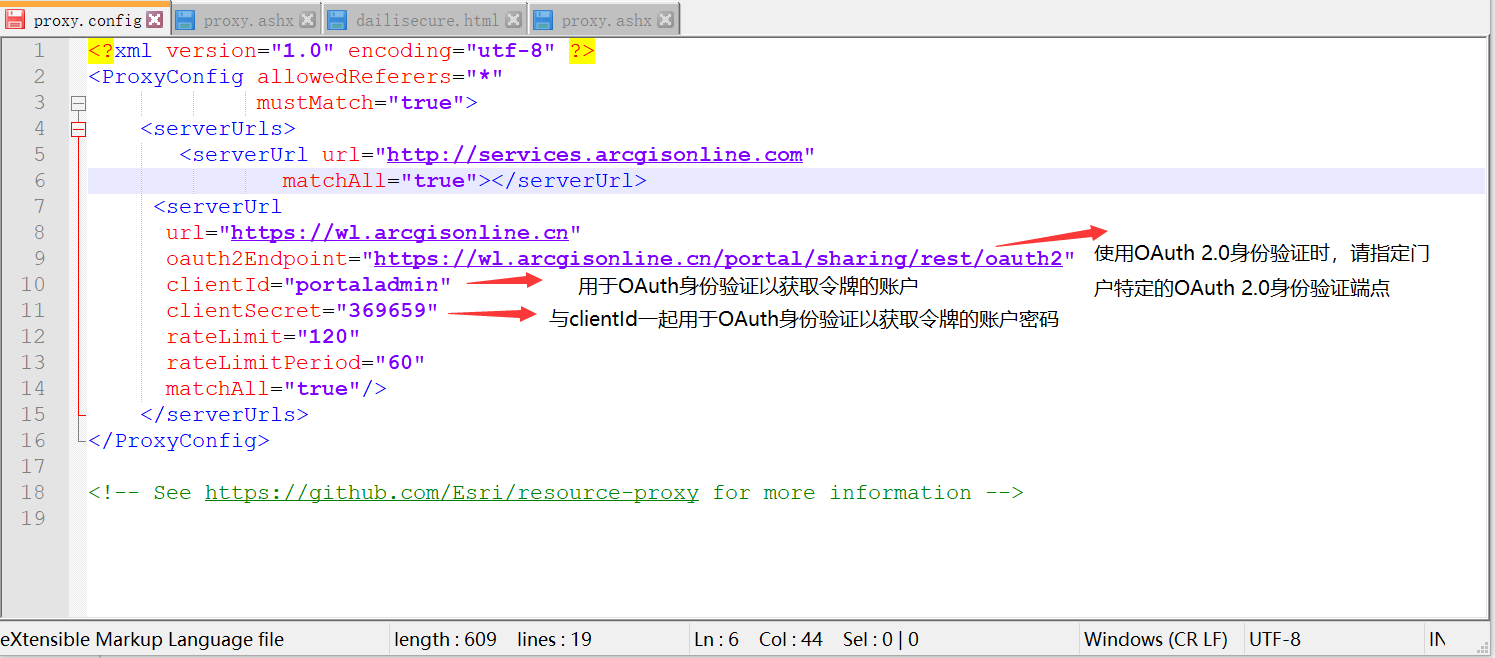Open the http://services.arcgisonline.com link
Screen dimensions: 1495x658
click(x=595, y=155)
